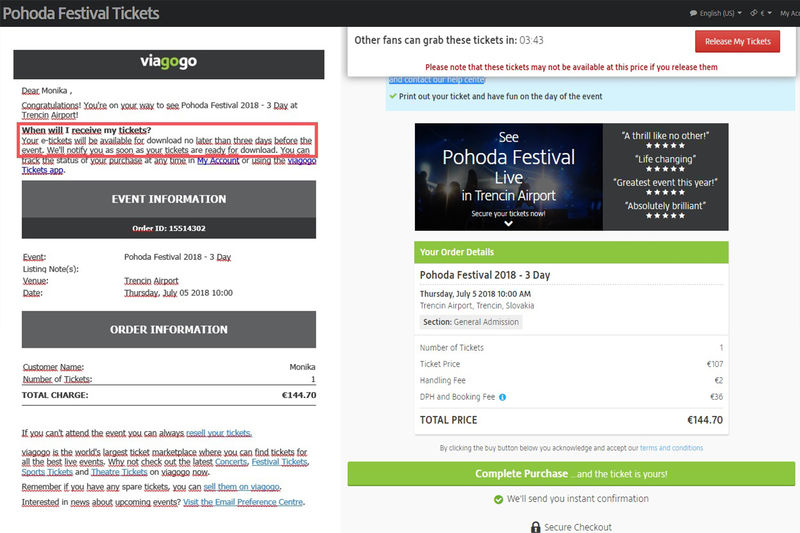The height and width of the screenshot is (533, 800).
Task: Click the checkmark beside 'Print out your ticket'
Action: point(393,96)
